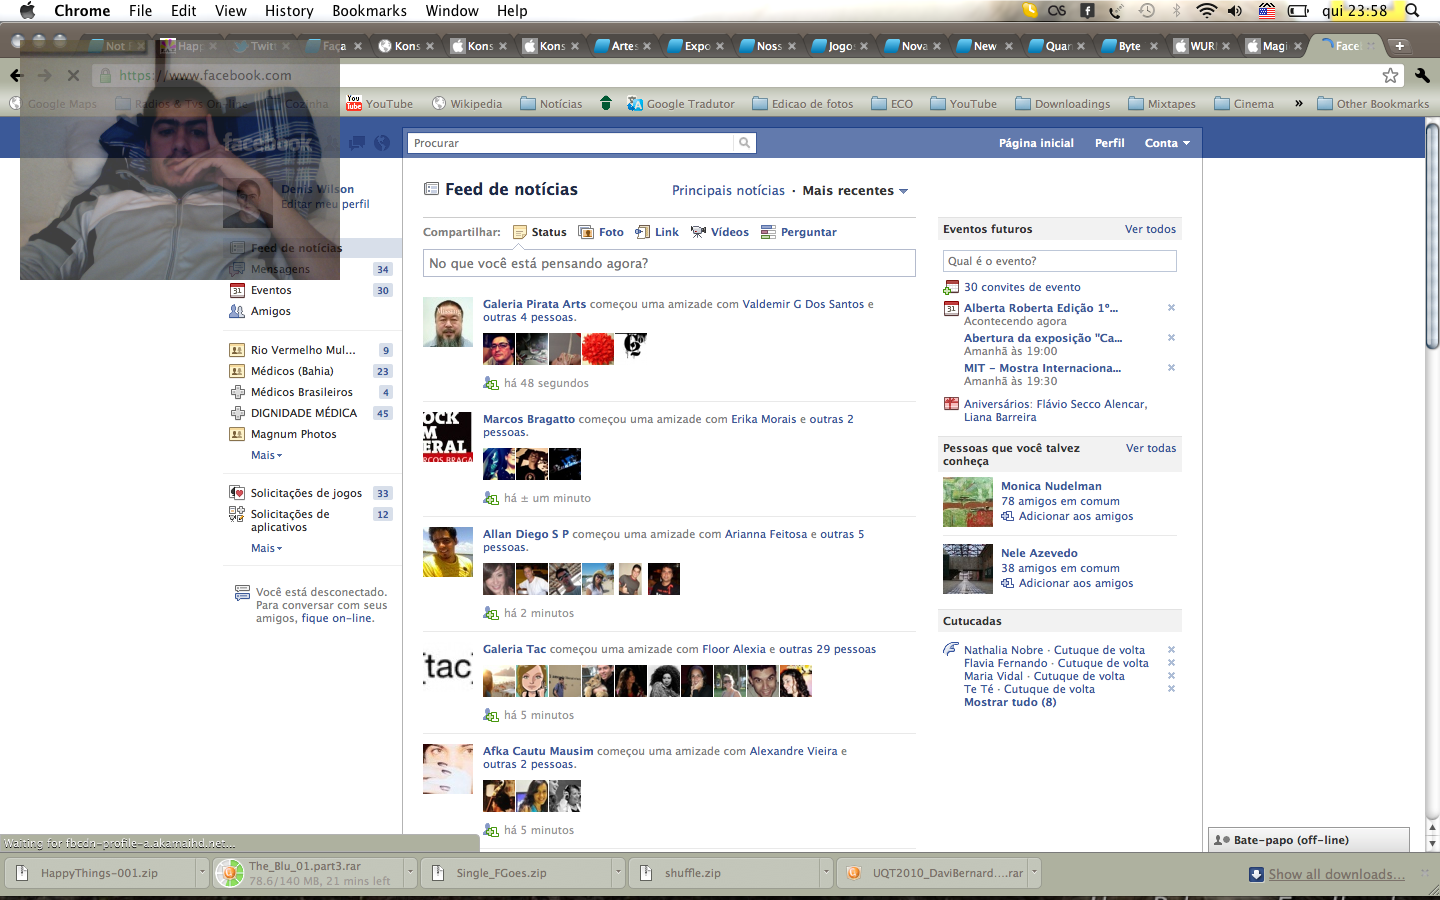Stop page loading with the X button
The width and height of the screenshot is (1440, 900).
73,75
